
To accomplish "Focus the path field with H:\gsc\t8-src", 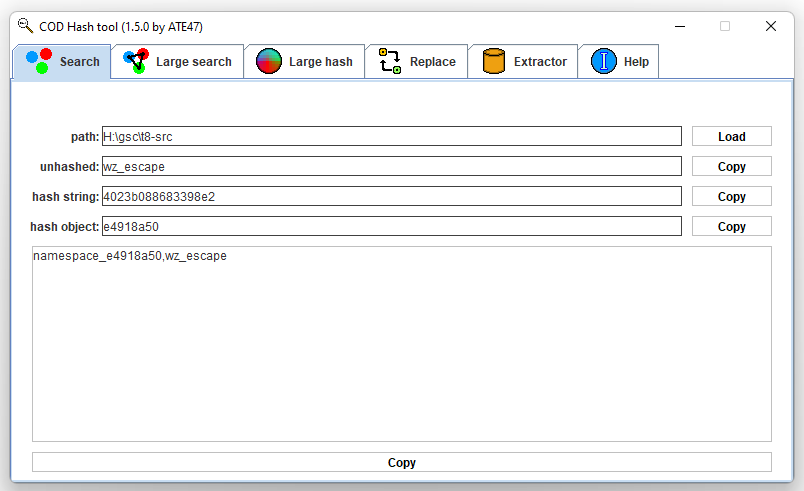I will pos(392,136).
